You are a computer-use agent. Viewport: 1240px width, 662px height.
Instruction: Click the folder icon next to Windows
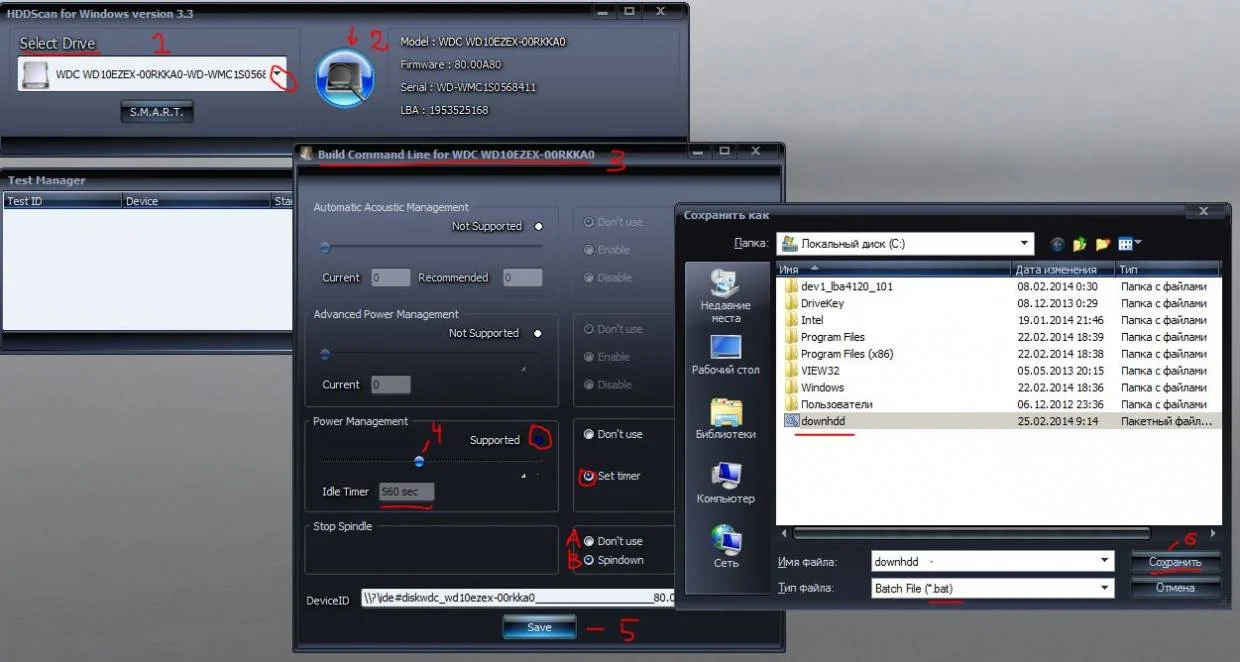coord(791,387)
